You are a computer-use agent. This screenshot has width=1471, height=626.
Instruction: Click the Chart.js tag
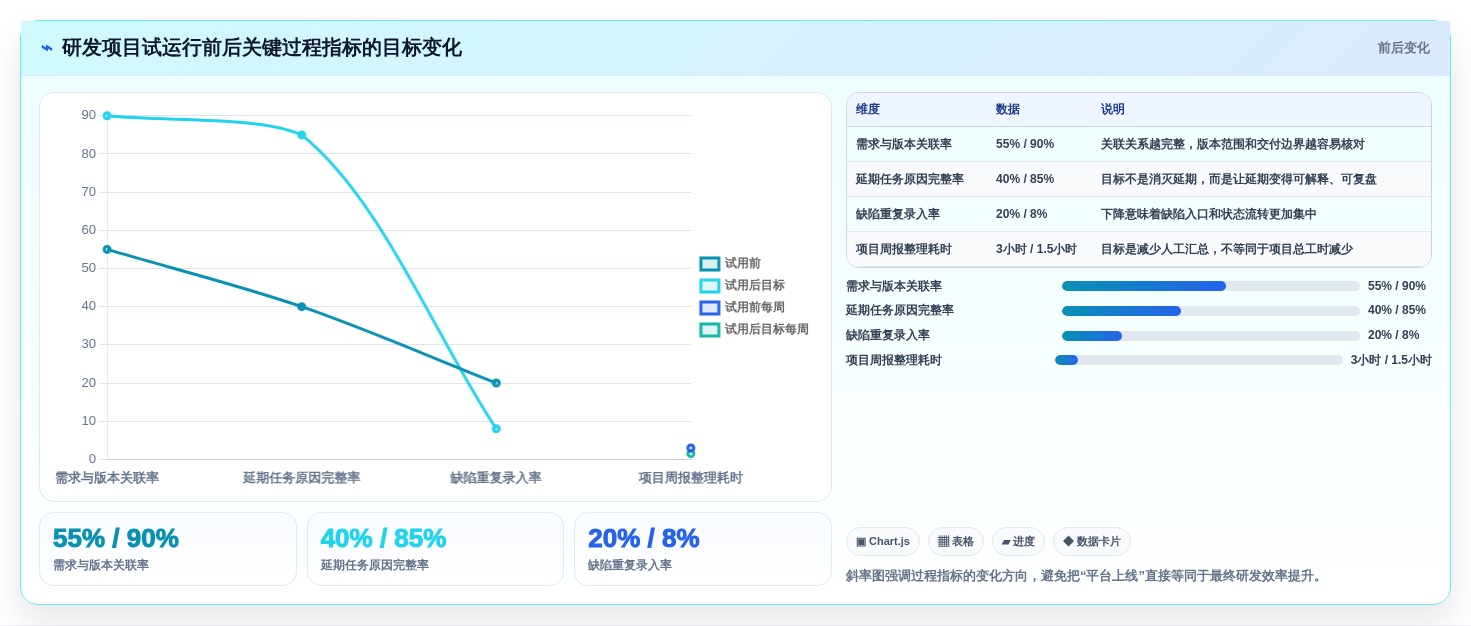[x=883, y=542]
